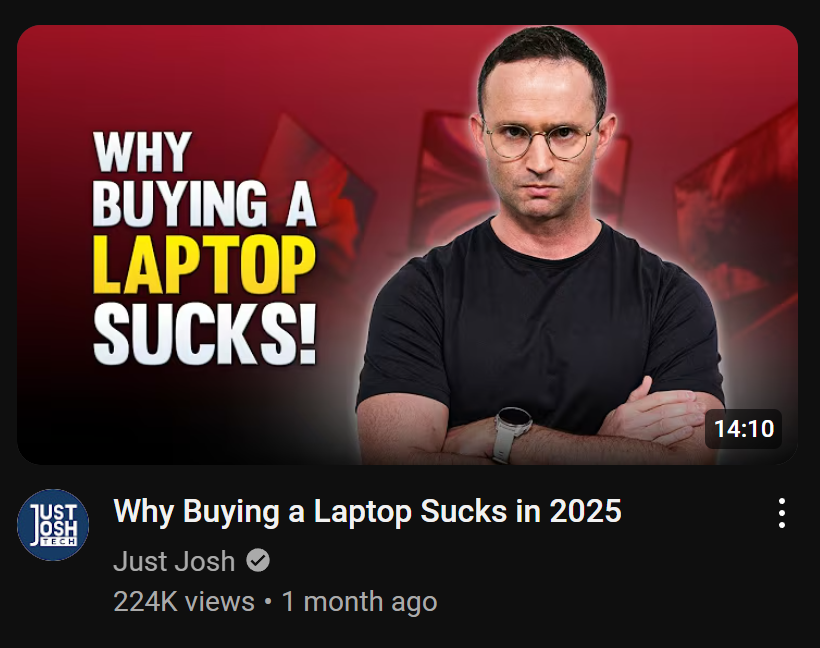The height and width of the screenshot is (648, 820).
Task: Click the verified checkmark badge
Action: pos(258,561)
